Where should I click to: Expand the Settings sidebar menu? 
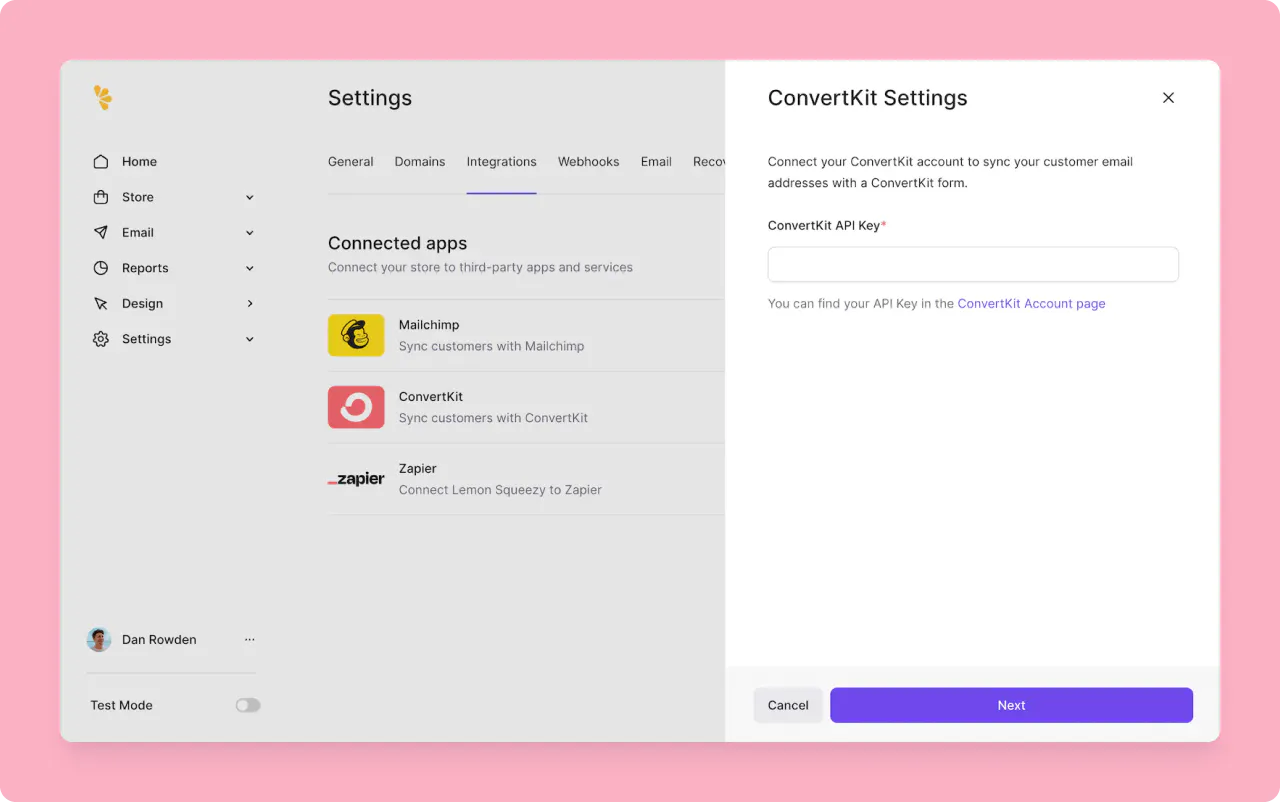pyautogui.click(x=249, y=339)
